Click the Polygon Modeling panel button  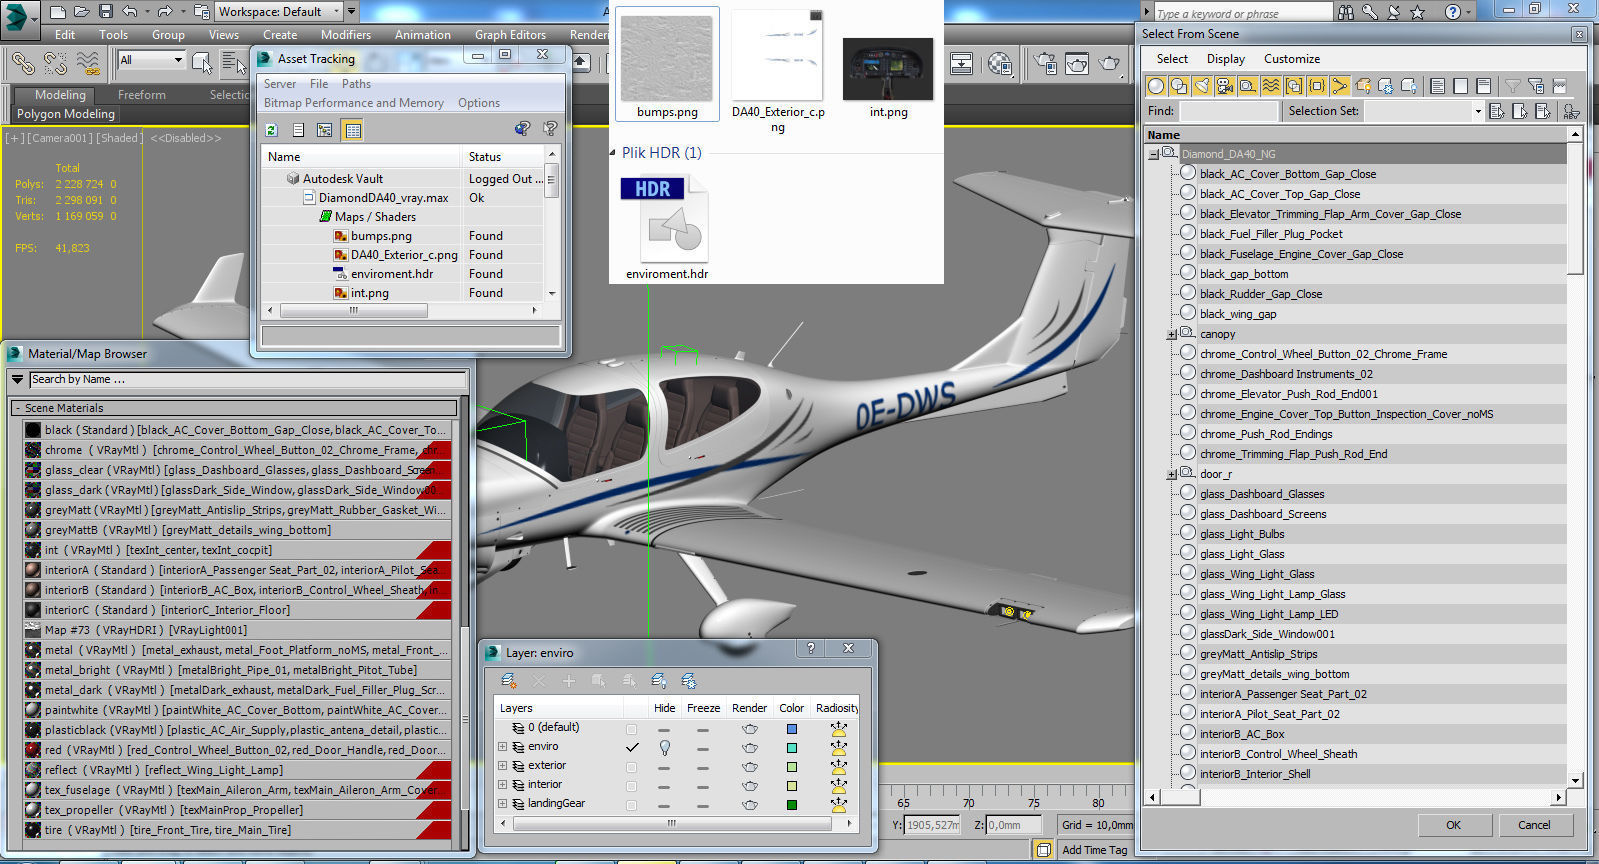click(66, 114)
